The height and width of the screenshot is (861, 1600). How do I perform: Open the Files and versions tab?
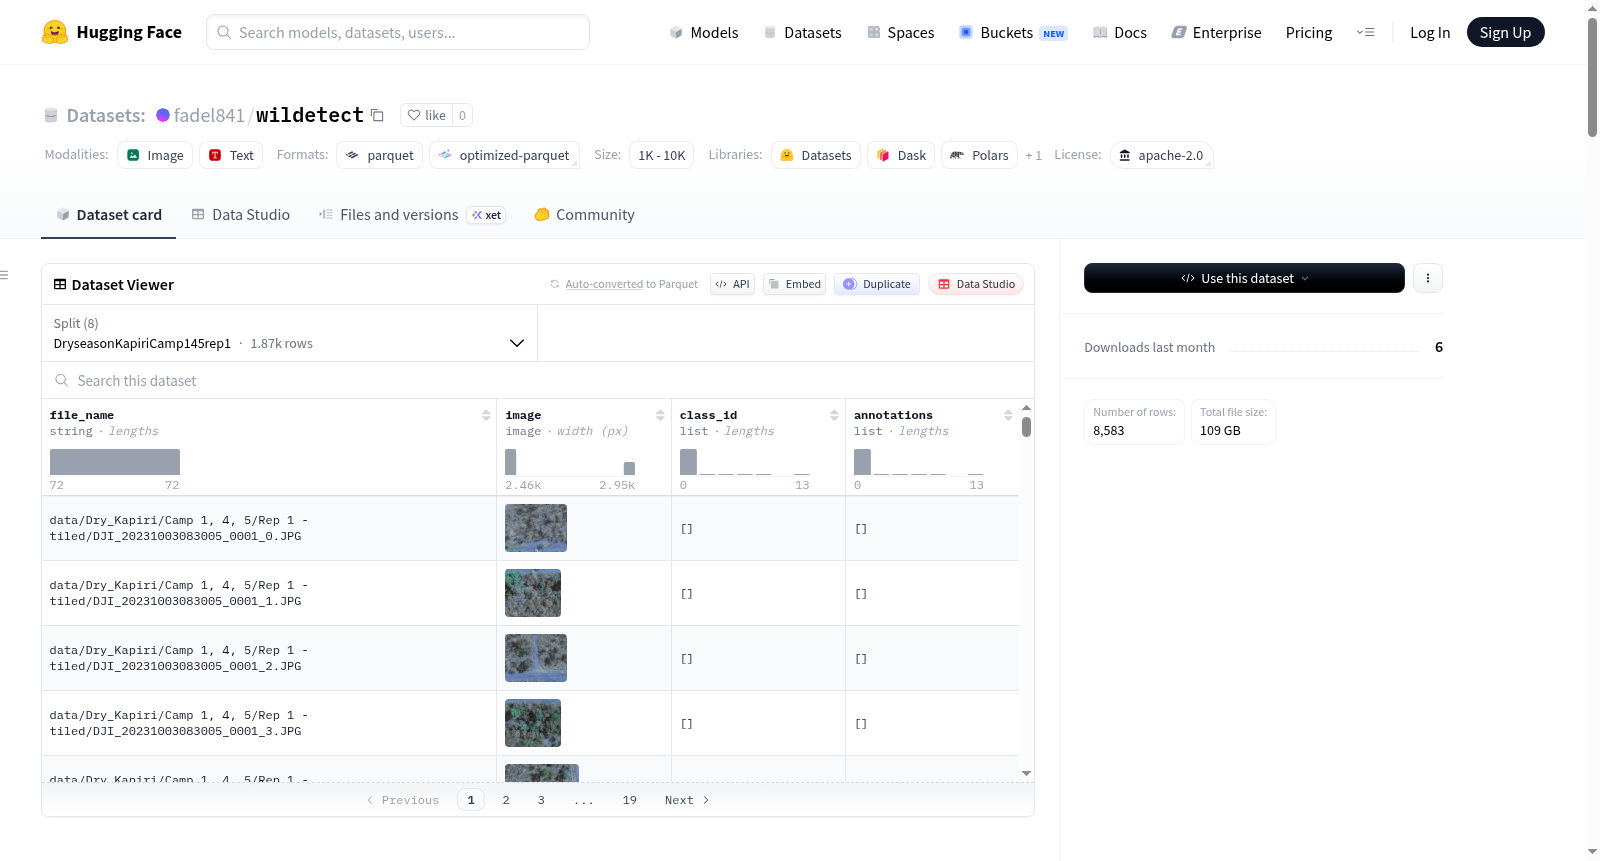[412, 215]
